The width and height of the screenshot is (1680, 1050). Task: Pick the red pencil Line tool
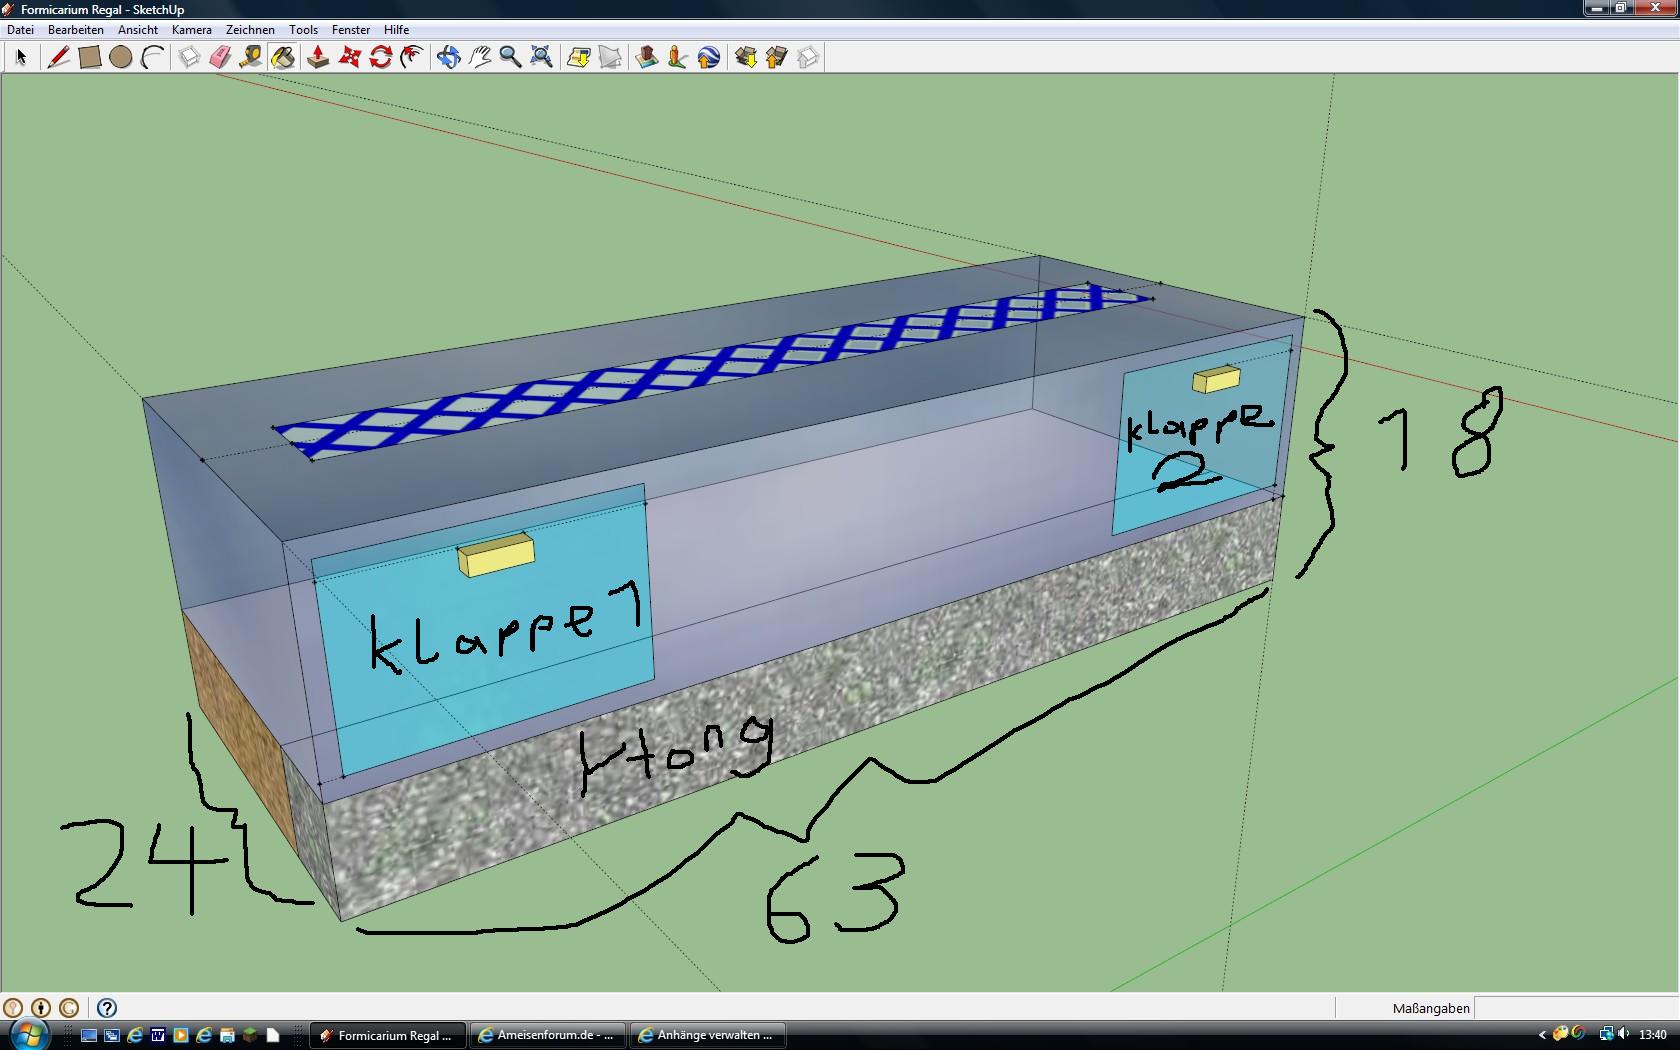click(58, 57)
